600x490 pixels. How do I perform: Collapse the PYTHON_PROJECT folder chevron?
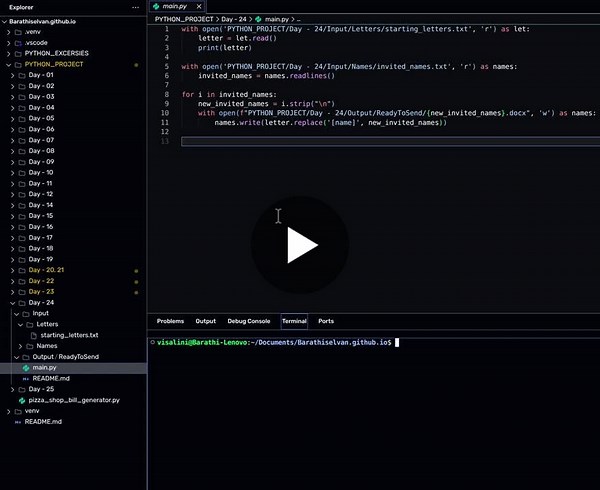8,65
